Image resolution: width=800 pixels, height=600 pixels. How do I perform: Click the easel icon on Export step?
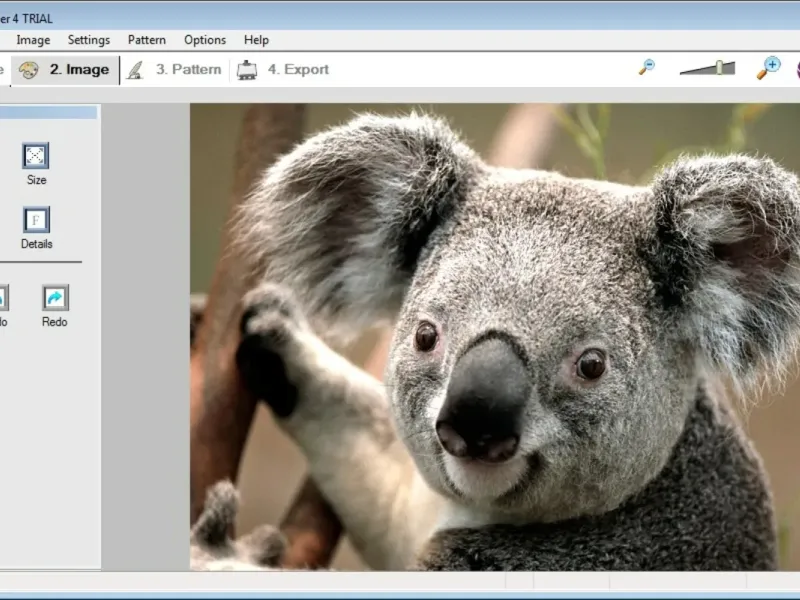pyautogui.click(x=247, y=70)
